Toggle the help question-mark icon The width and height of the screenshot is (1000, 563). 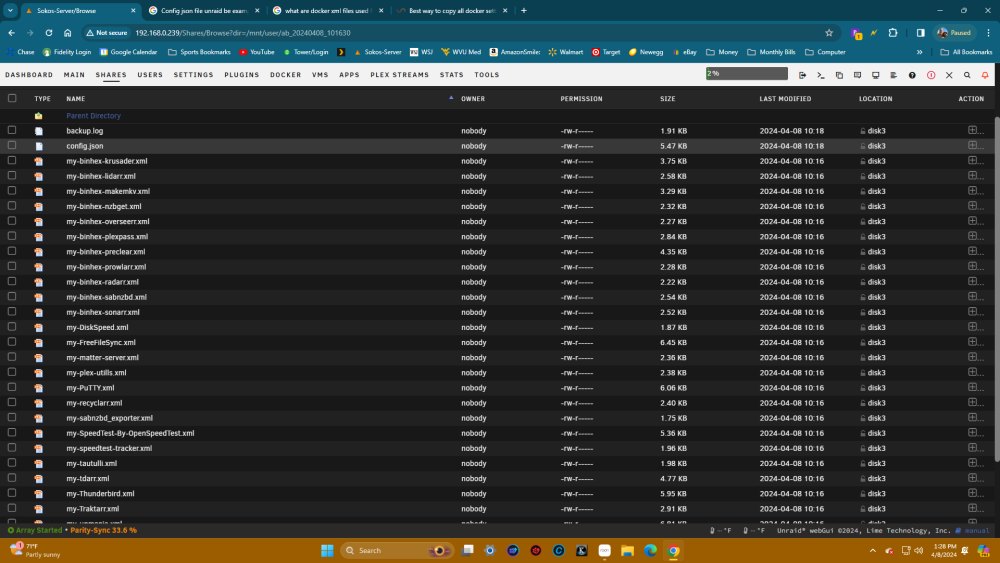click(x=912, y=75)
